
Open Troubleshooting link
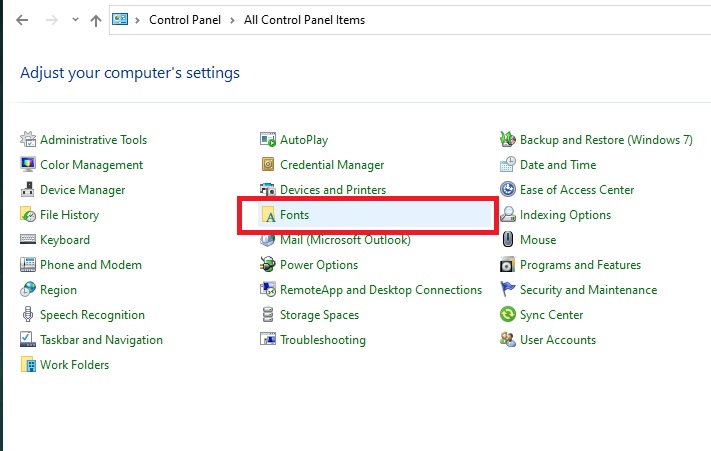[323, 339]
